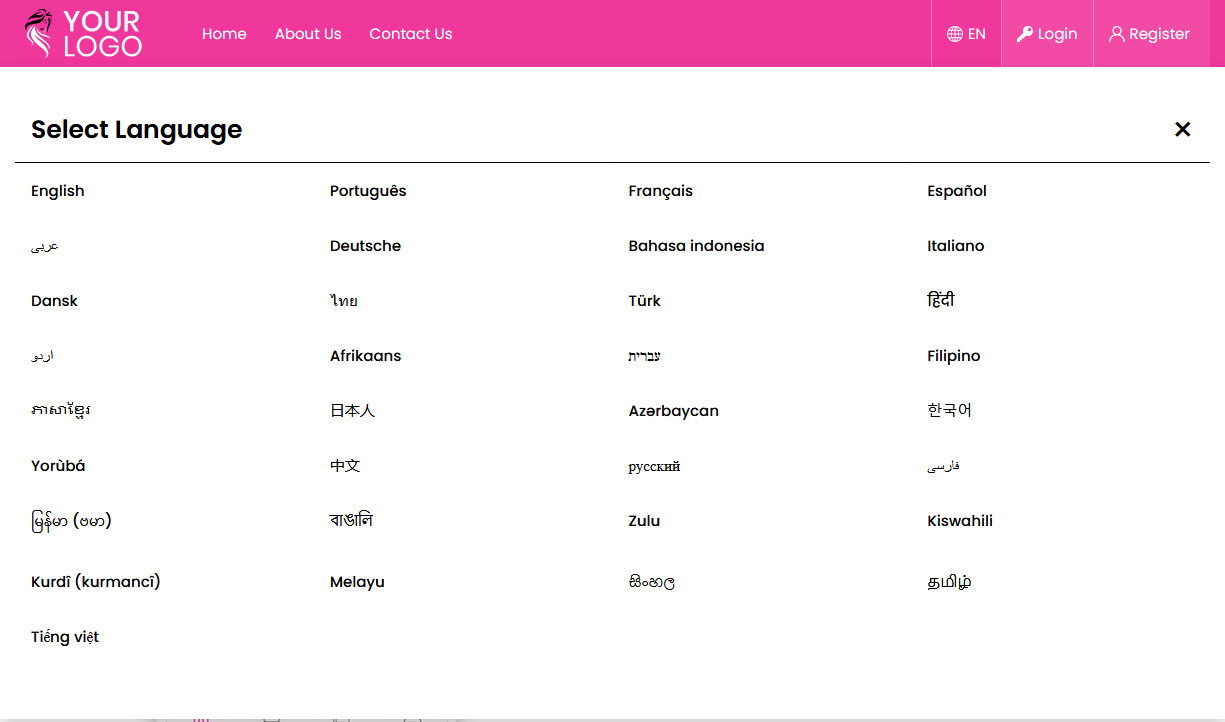
Task: Select Bengali (বাঙালি) language
Action: point(352,520)
